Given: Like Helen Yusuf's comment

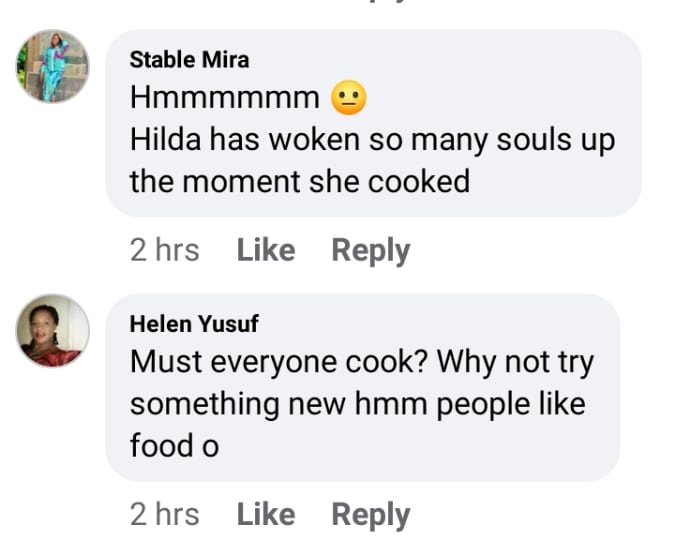Looking at the screenshot, I should (265, 514).
